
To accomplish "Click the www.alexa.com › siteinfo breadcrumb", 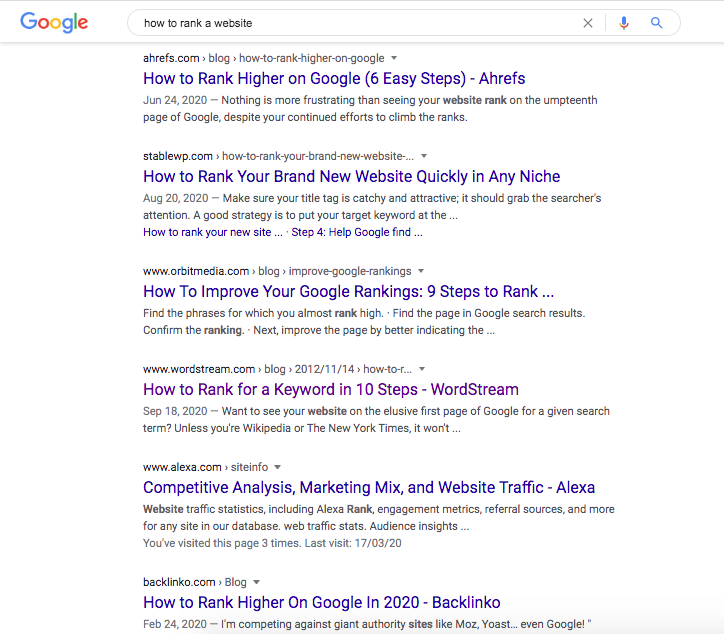I will tap(205, 467).
